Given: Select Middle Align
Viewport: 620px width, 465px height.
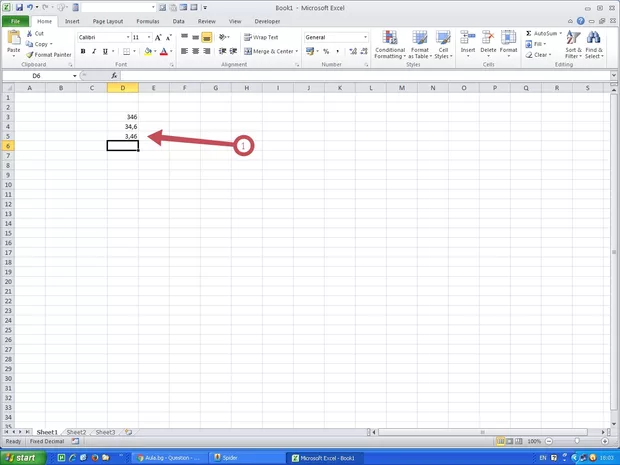Looking at the screenshot, I should click(x=195, y=37).
